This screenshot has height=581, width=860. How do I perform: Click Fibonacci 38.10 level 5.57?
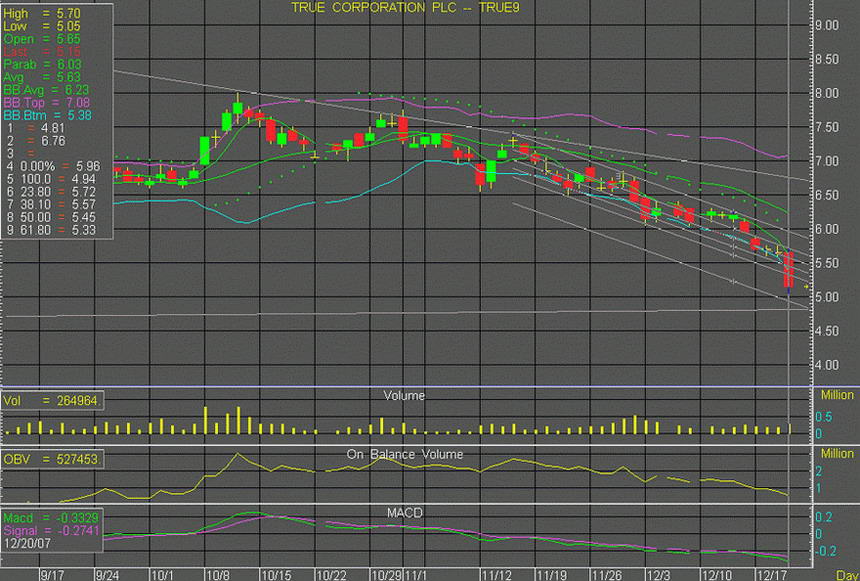(52, 205)
